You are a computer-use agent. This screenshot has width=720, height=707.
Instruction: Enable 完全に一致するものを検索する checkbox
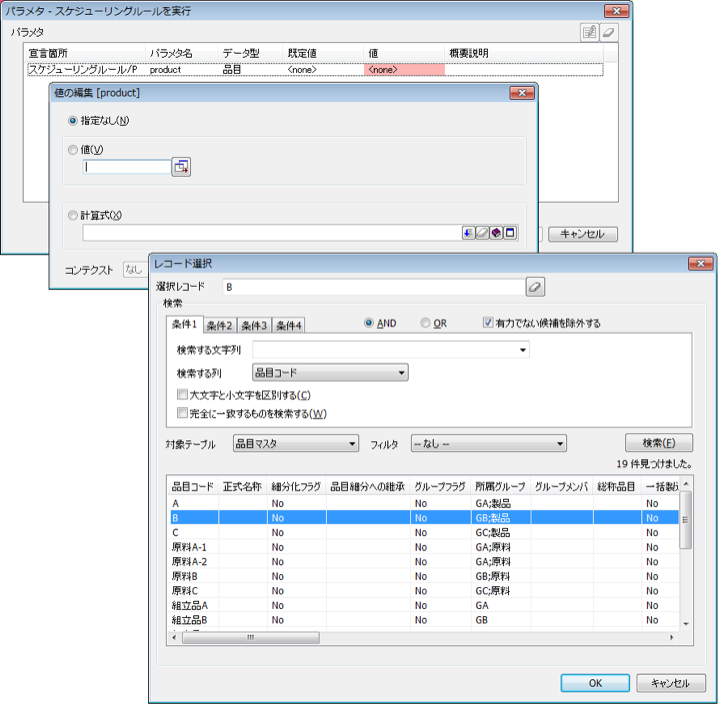pos(182,412)
